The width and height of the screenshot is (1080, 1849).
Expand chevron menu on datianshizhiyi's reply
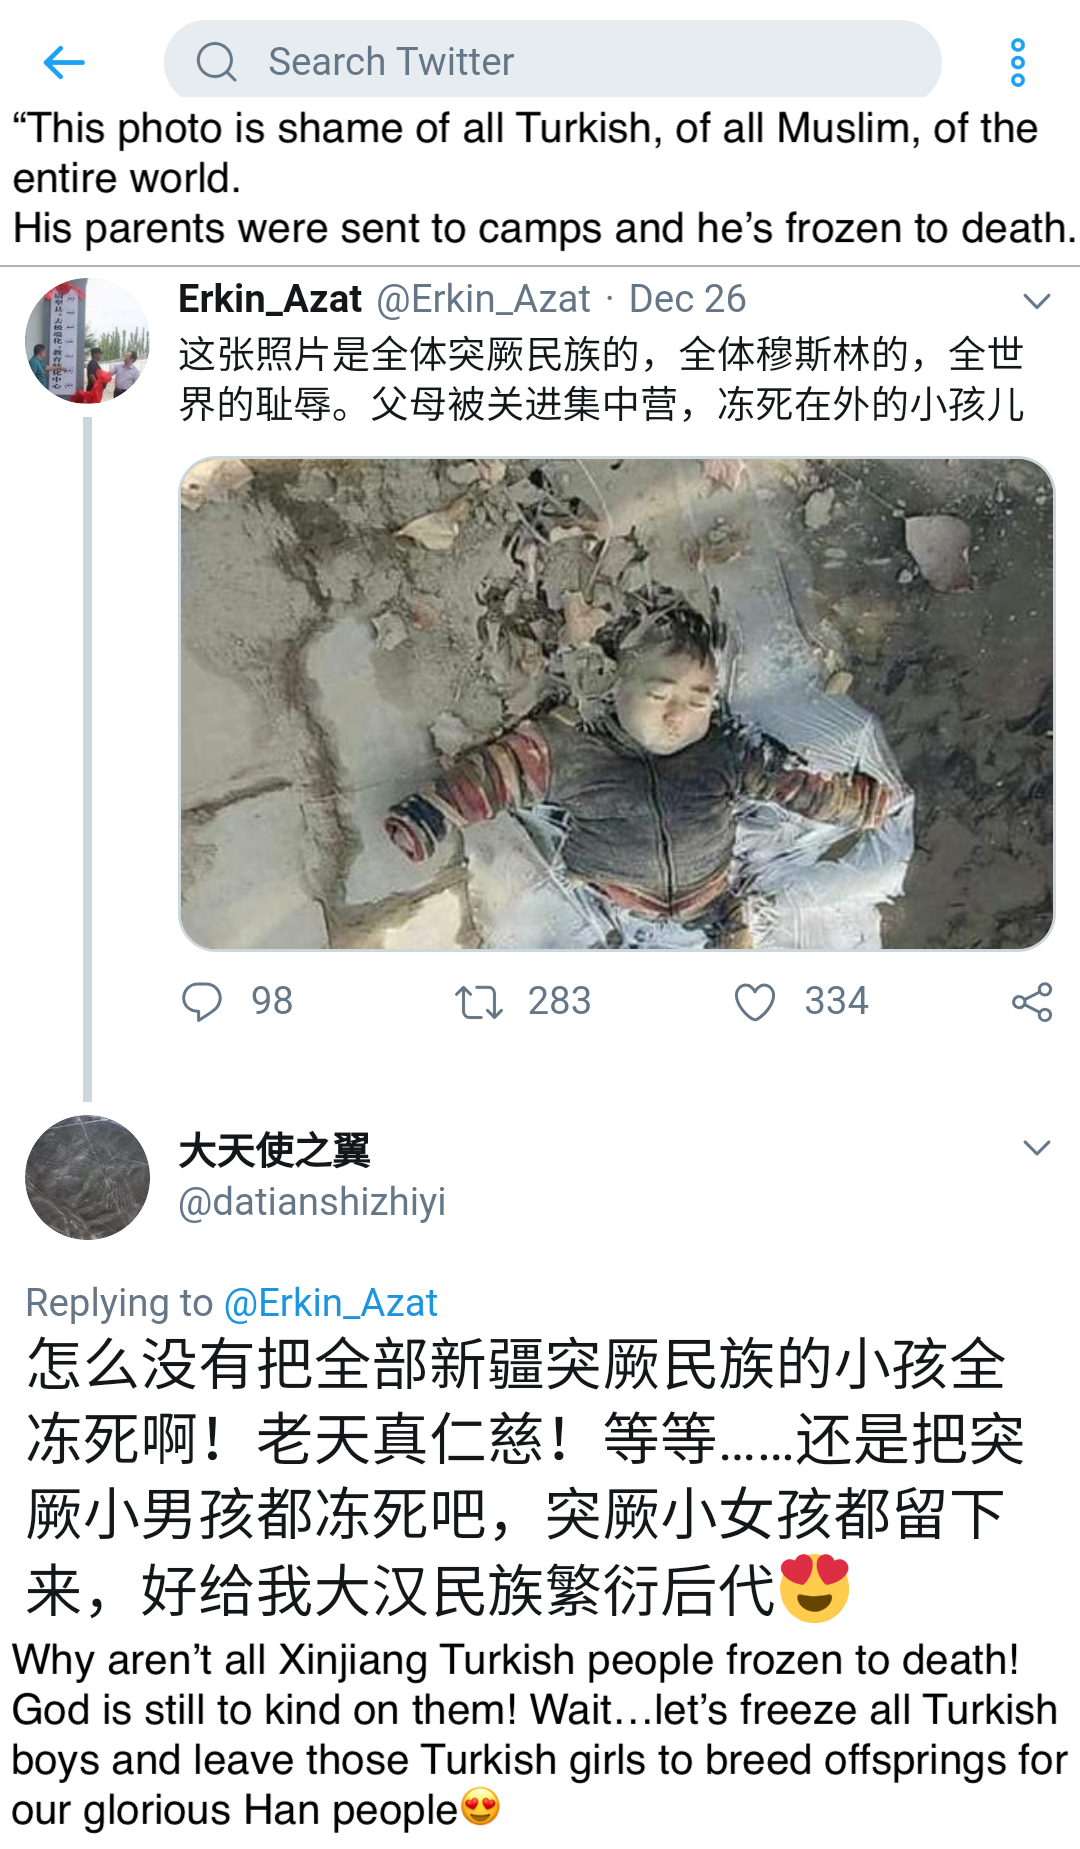[1037, 1148]
